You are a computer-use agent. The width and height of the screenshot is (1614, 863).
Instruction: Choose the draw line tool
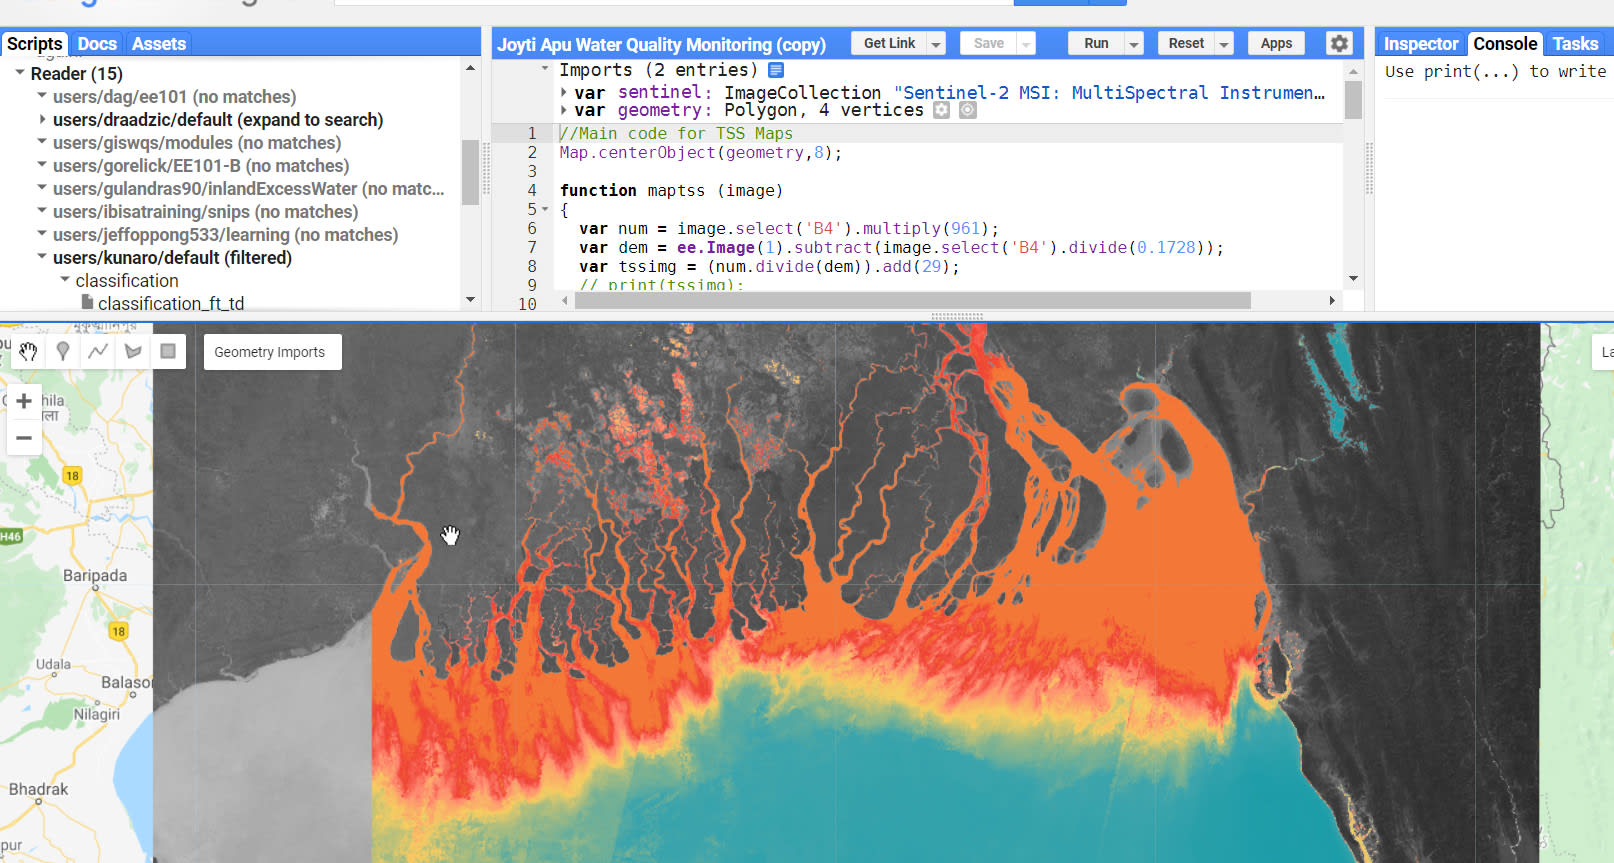[x=98, y=351]
